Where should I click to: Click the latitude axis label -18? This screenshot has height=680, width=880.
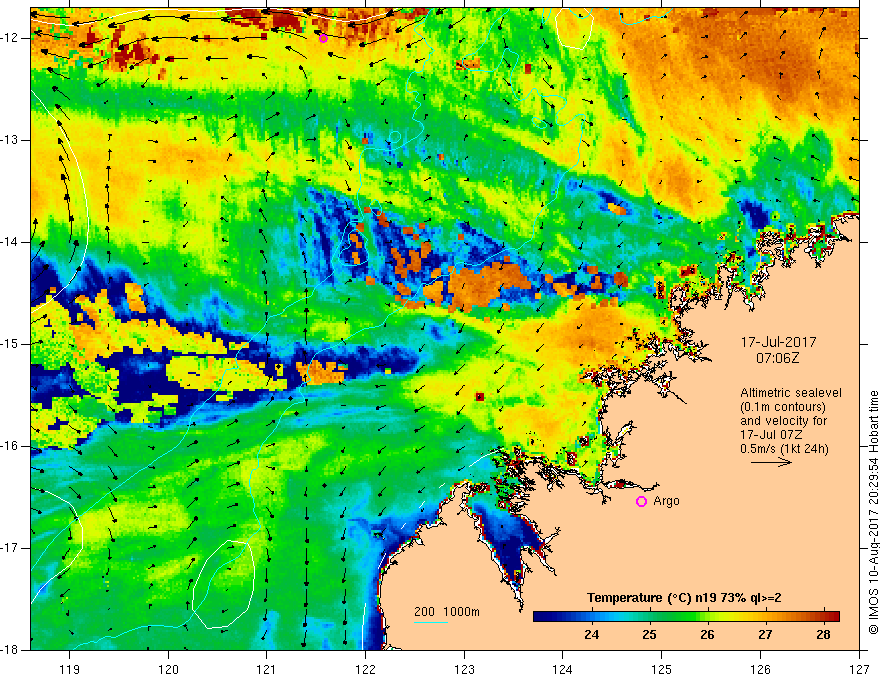pyautogui.click(x=10, y=650)
